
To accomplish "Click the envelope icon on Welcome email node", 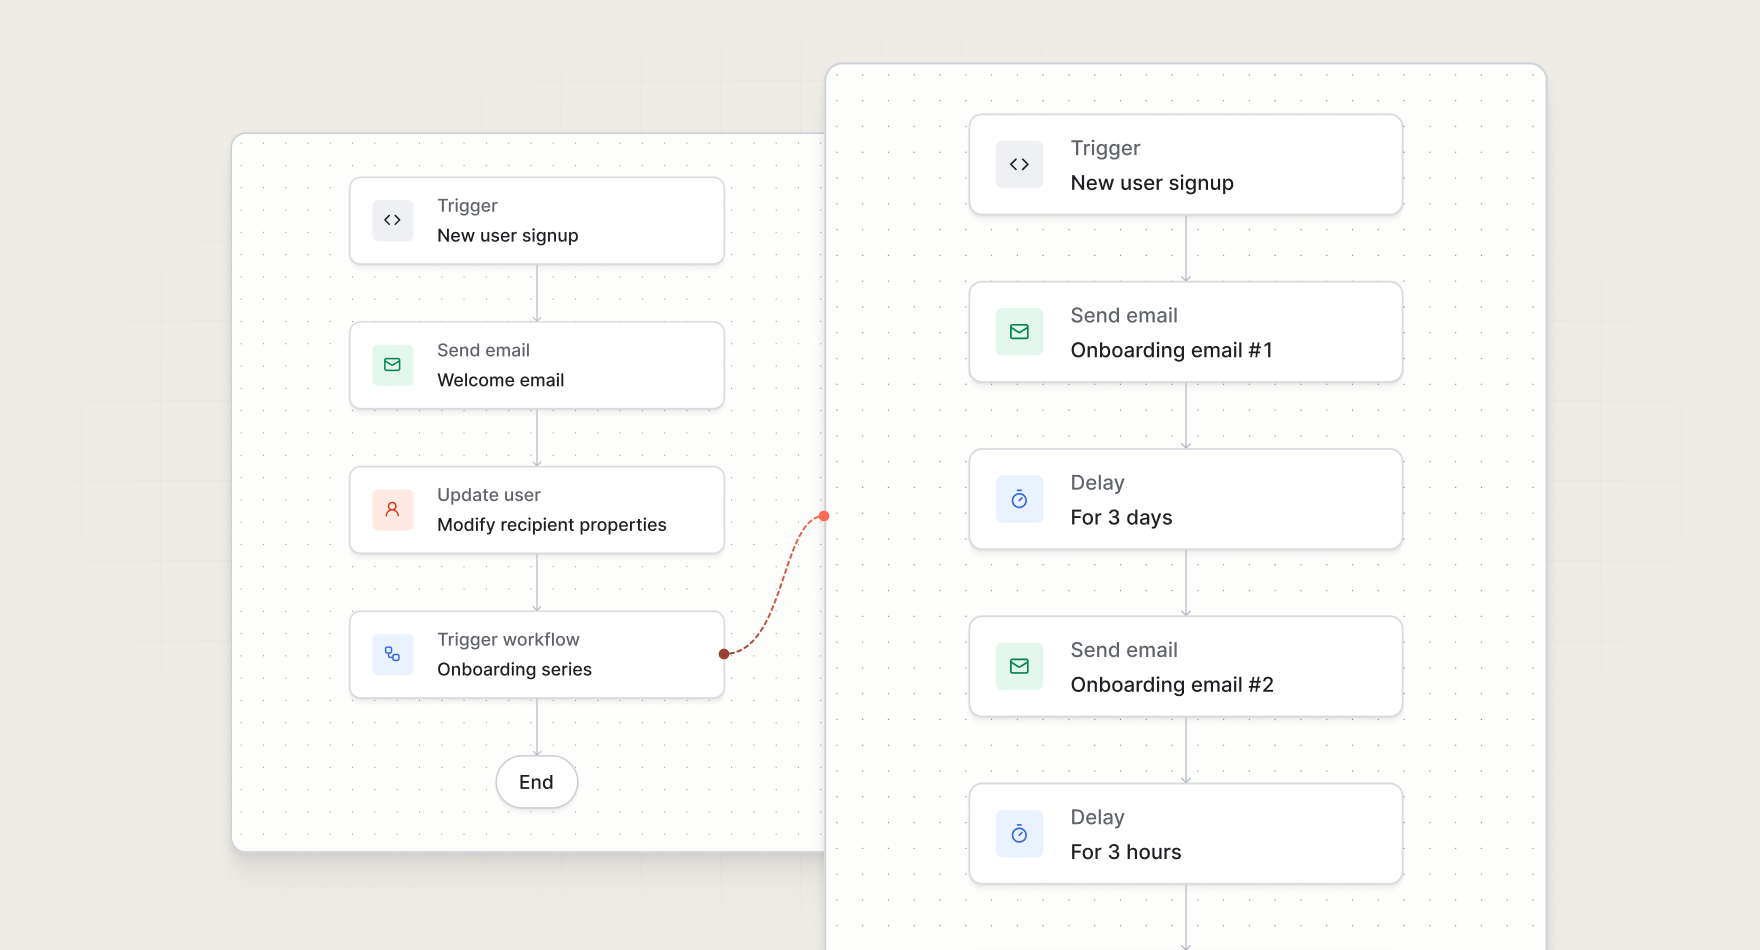I will (393, 365).
